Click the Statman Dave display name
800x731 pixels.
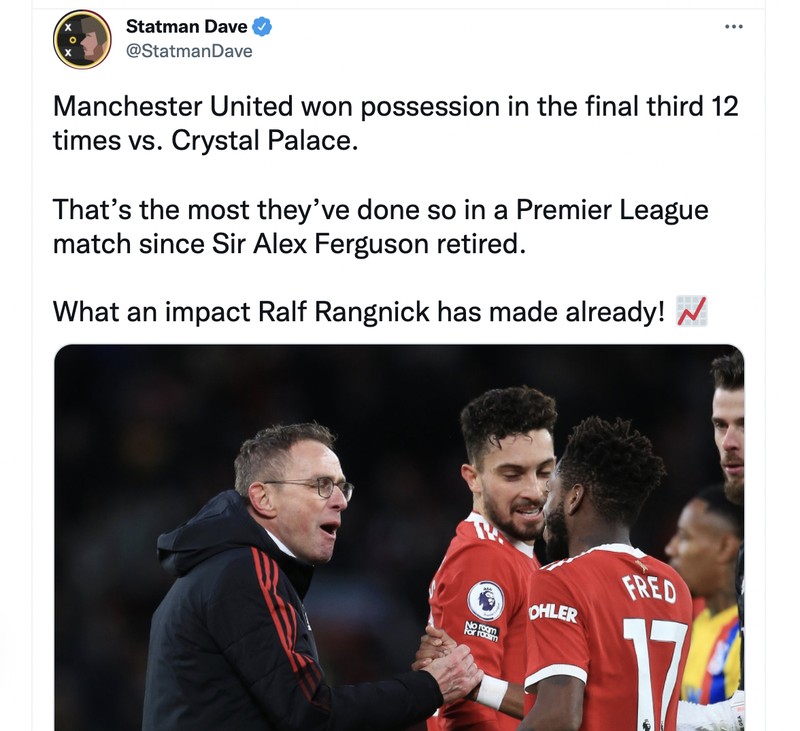point(186,27)
